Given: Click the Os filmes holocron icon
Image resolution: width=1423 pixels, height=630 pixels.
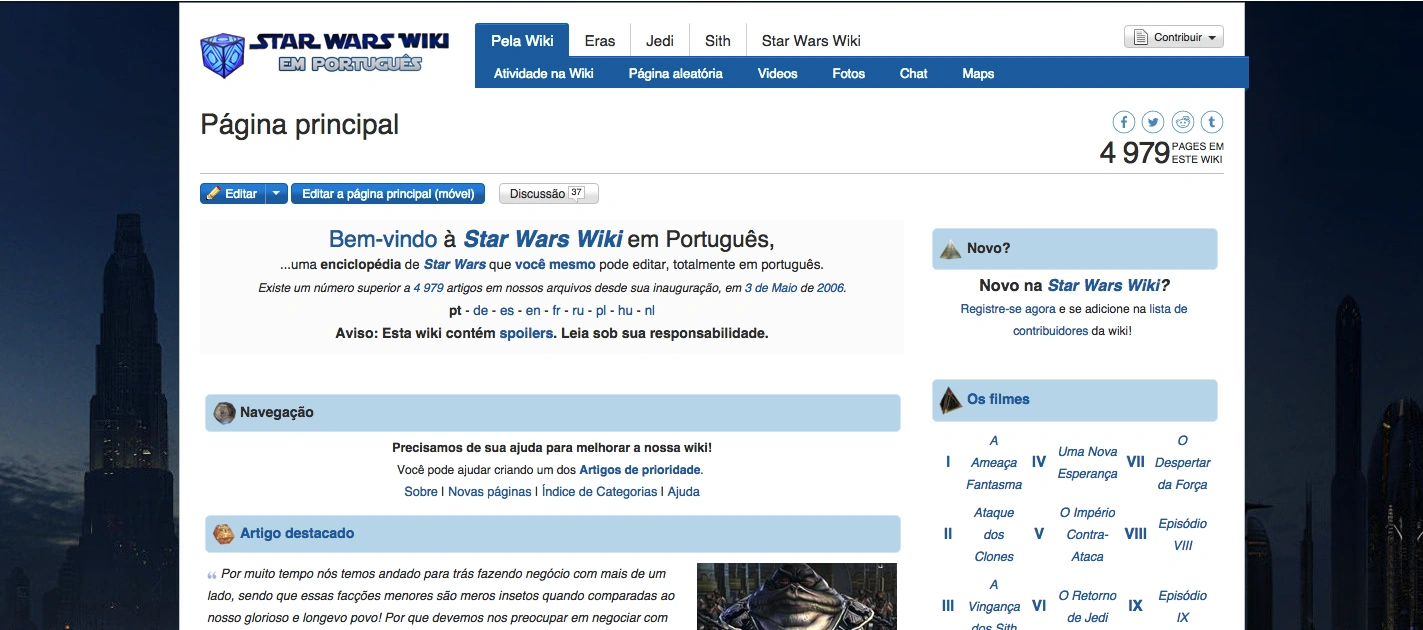Looking at the screenshot, I should [950, 400].
